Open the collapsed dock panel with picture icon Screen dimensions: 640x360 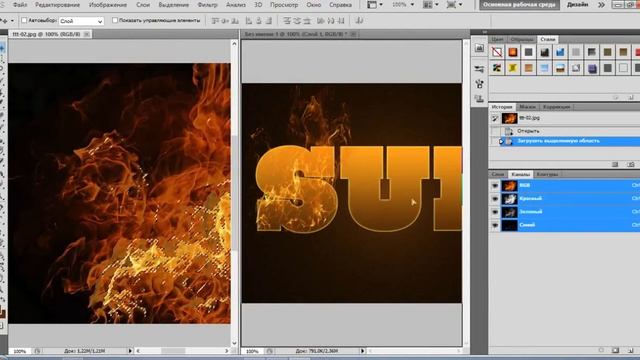pyautogui.click(x=479, y=49)
